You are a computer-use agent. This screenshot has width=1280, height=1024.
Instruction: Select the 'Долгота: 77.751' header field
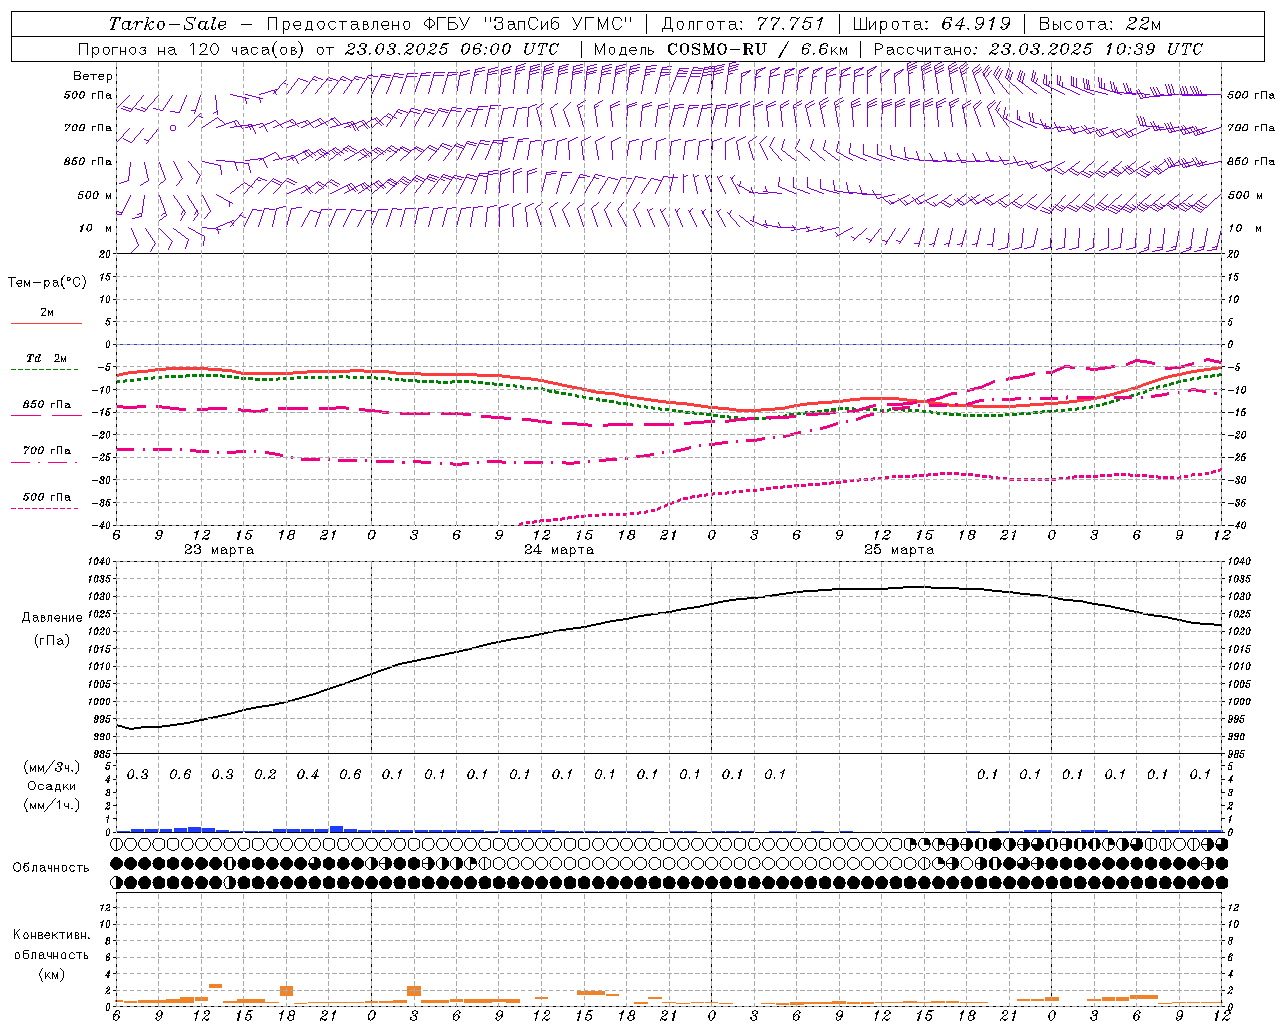click(743, 24)
